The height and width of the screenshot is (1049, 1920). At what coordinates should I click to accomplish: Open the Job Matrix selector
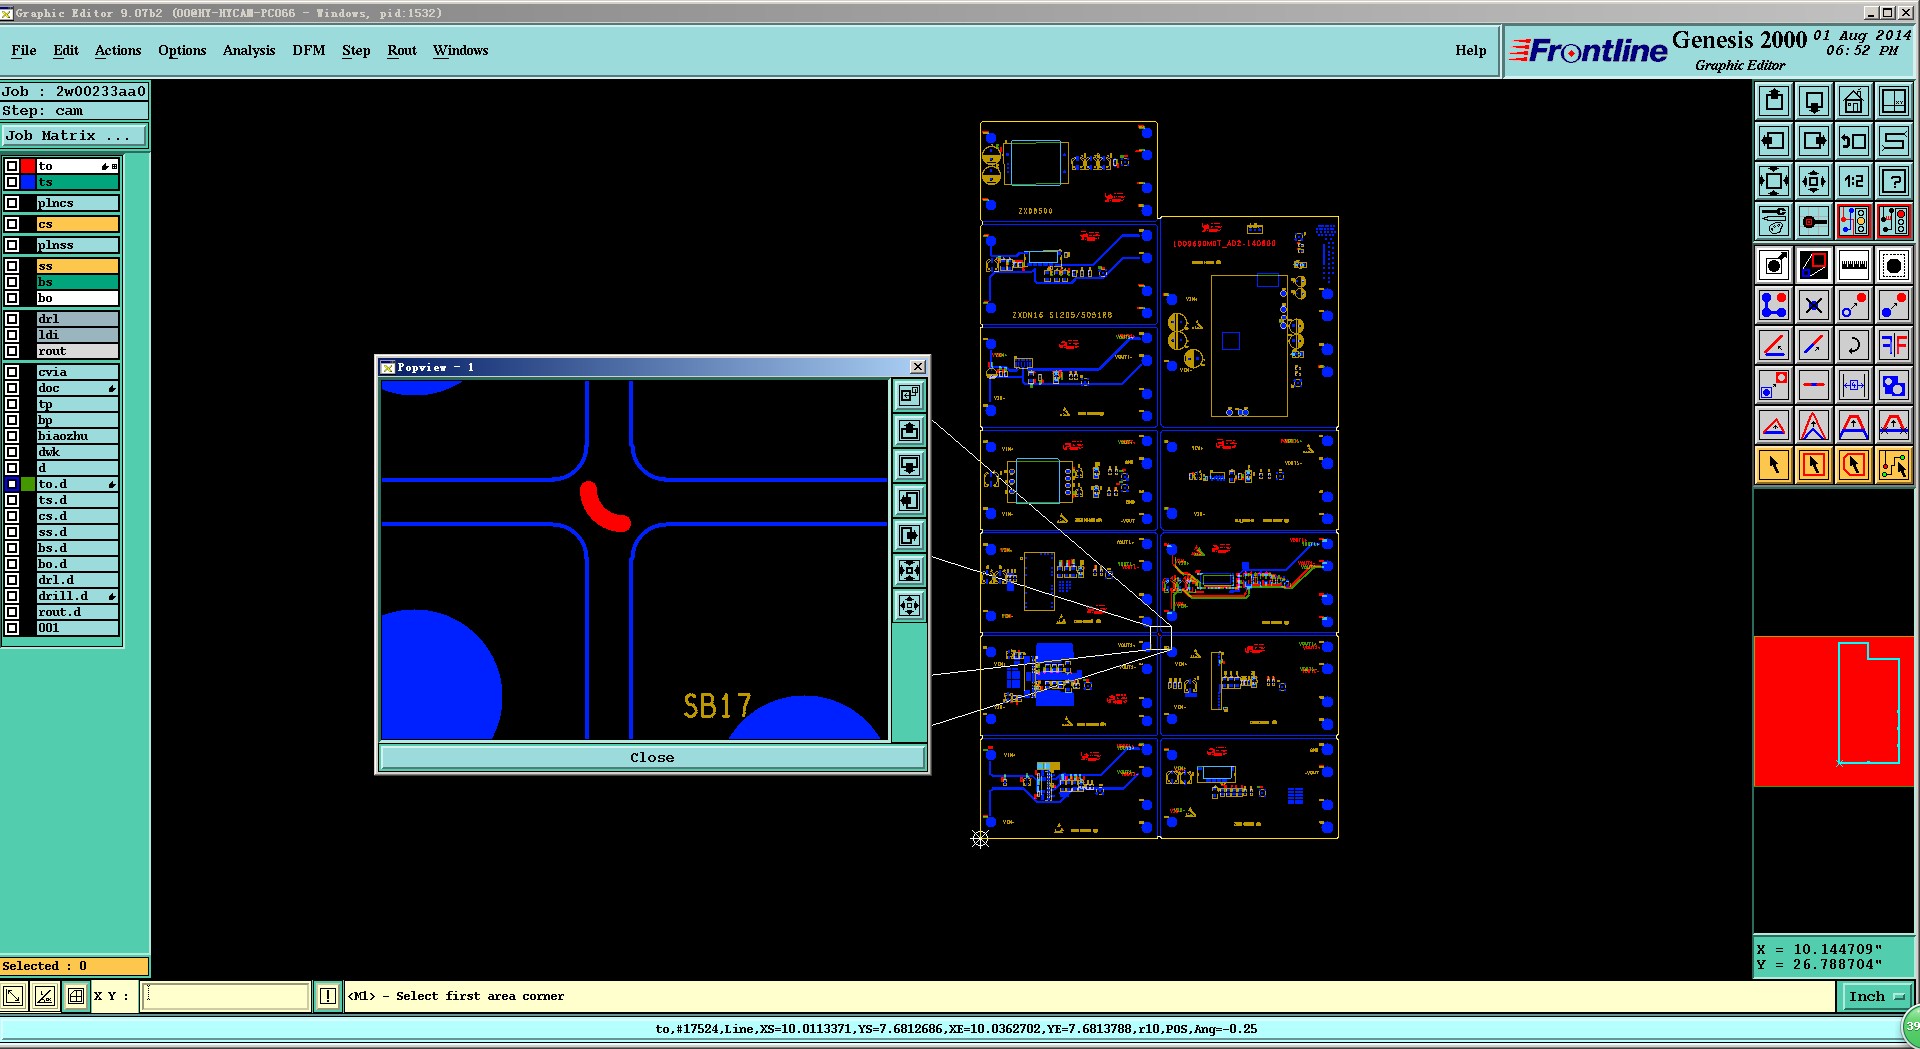click(74, 136)
